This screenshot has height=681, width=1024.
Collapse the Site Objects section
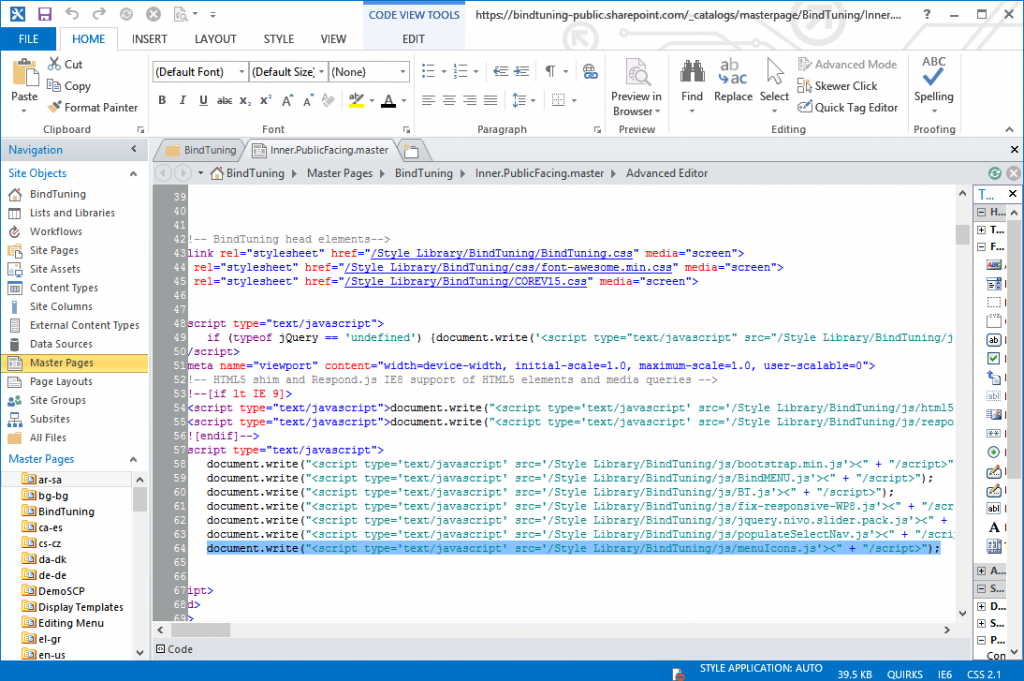pyautogui.click(x=134, y=173)
